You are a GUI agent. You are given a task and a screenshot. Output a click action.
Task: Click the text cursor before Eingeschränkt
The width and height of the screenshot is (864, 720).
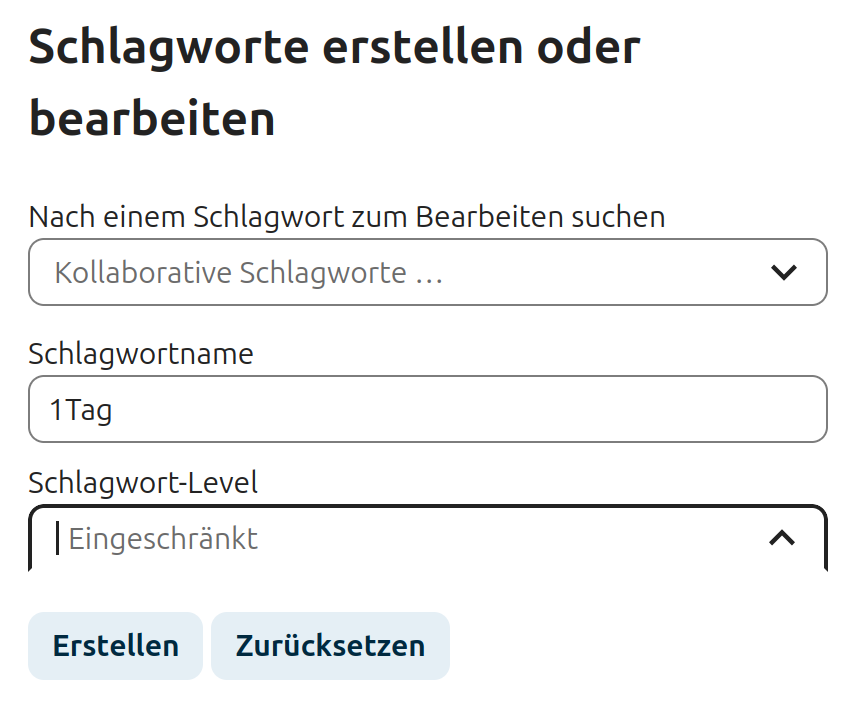57,538
